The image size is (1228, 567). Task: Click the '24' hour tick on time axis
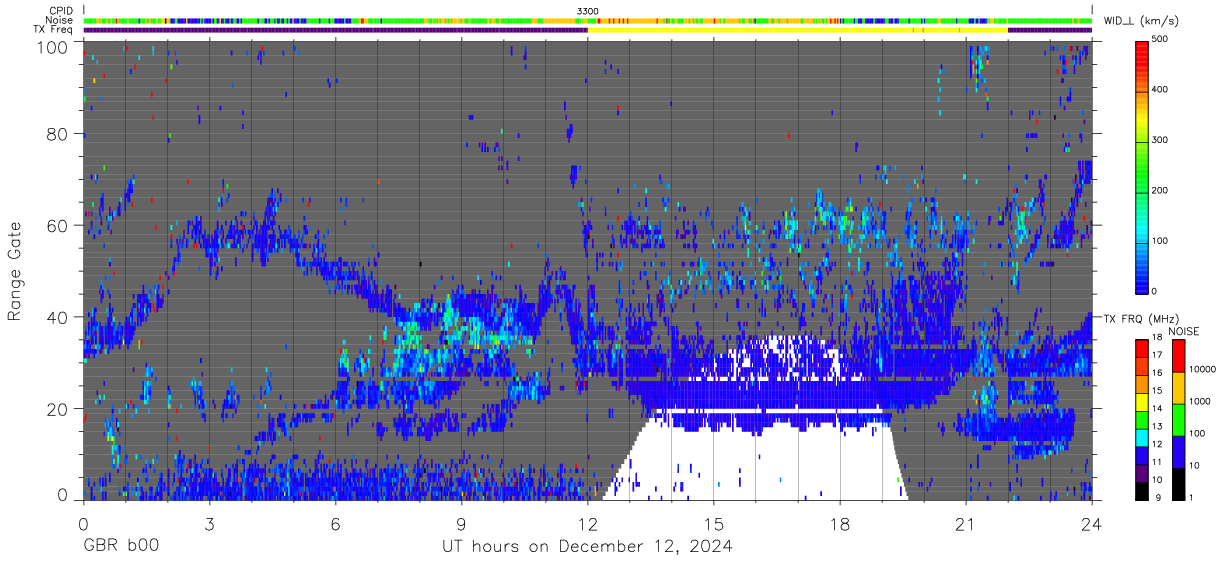[1092, 523]
